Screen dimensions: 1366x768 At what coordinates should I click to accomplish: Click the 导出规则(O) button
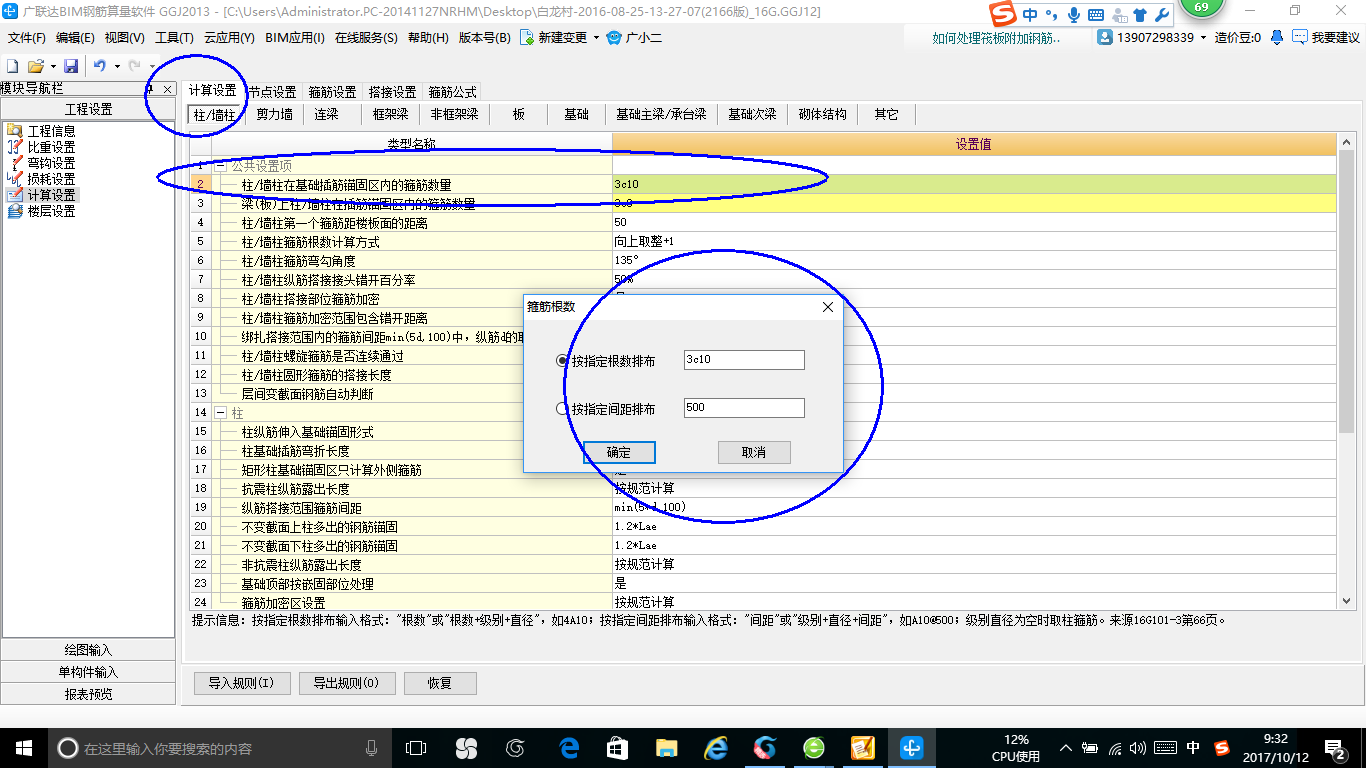(x=346, y=683)
